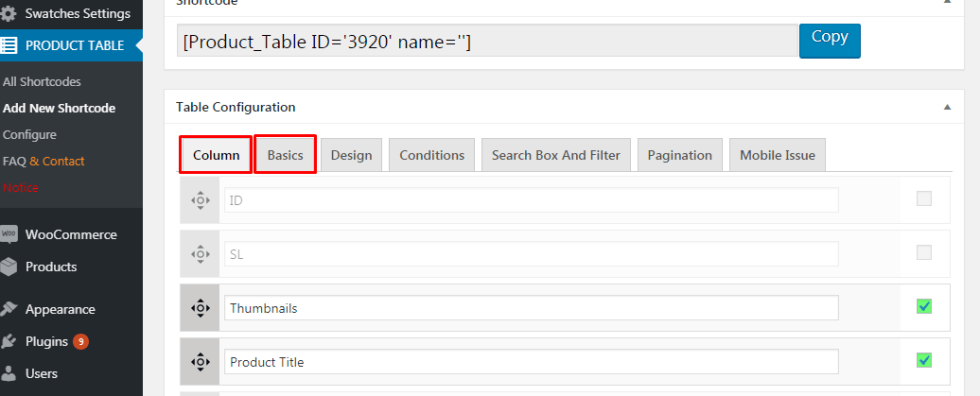
Task: Open the WooCommerce menu
Action: (x=71, y=235)
